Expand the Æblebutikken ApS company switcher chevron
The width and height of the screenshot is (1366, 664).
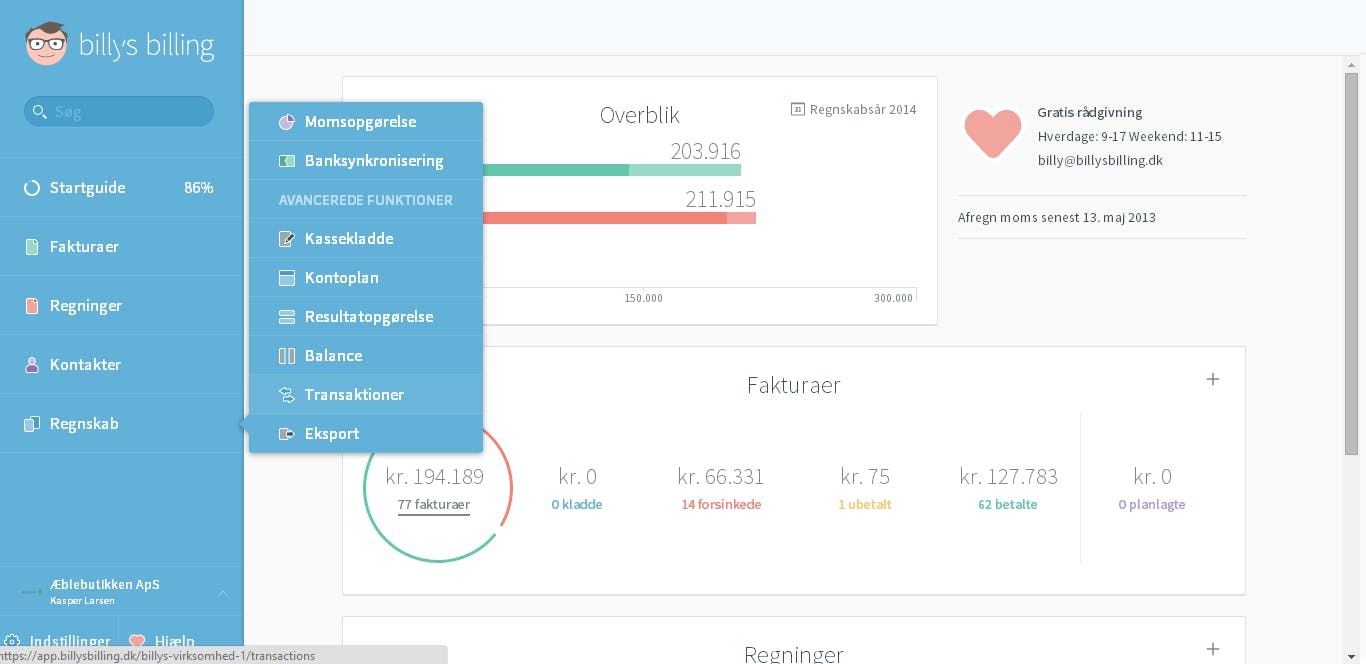[x=223, y=593]
